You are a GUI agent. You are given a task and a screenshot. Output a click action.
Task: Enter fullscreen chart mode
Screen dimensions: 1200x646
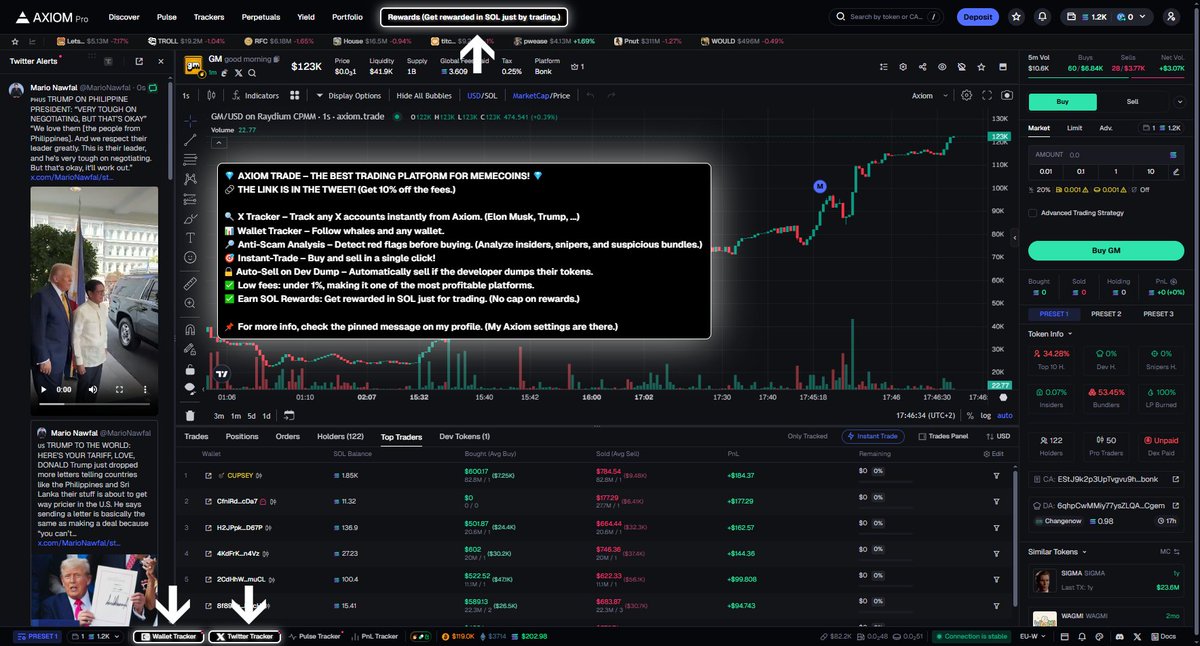click(987, 96)
